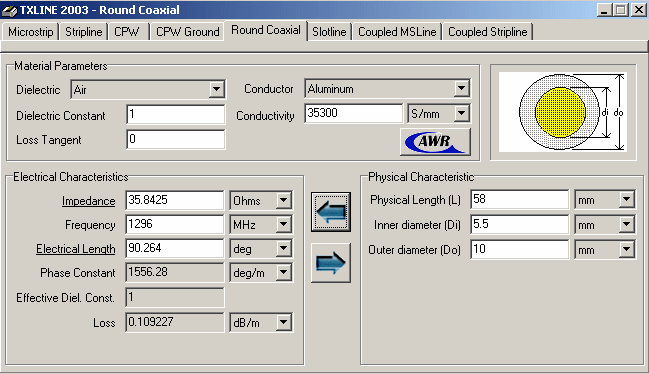The width and height of the screenshot is (649, 374).
Task: Click the Impedance underlined label
Action: point(89,201)
